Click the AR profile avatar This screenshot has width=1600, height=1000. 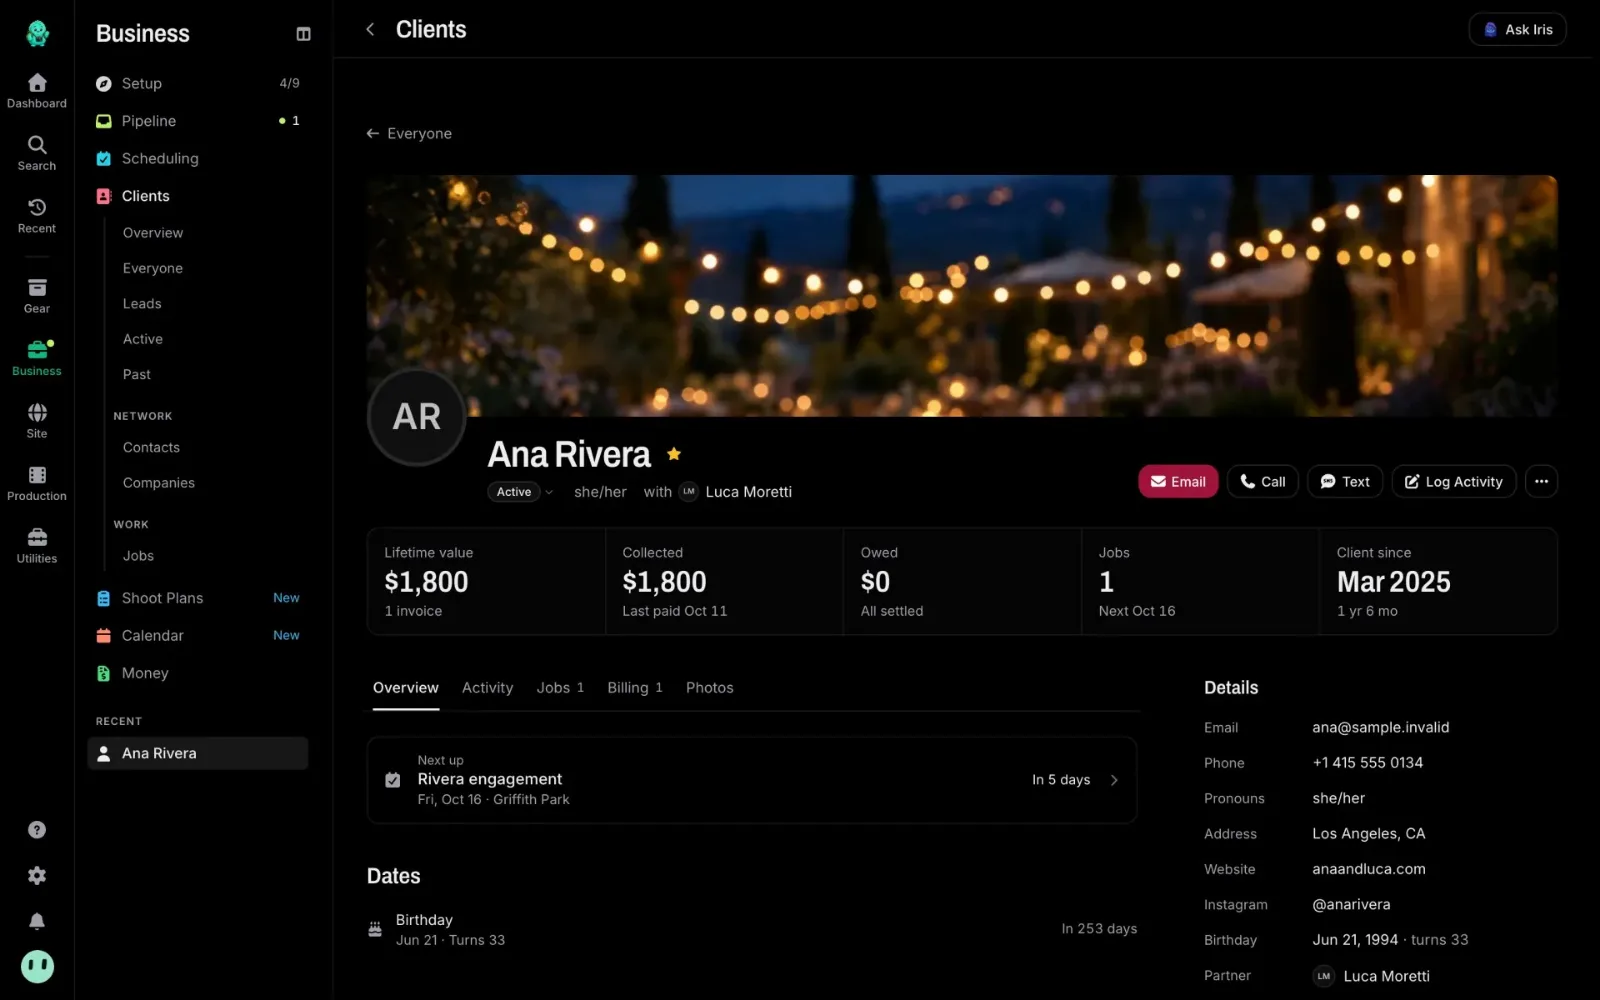pos(417,417)
